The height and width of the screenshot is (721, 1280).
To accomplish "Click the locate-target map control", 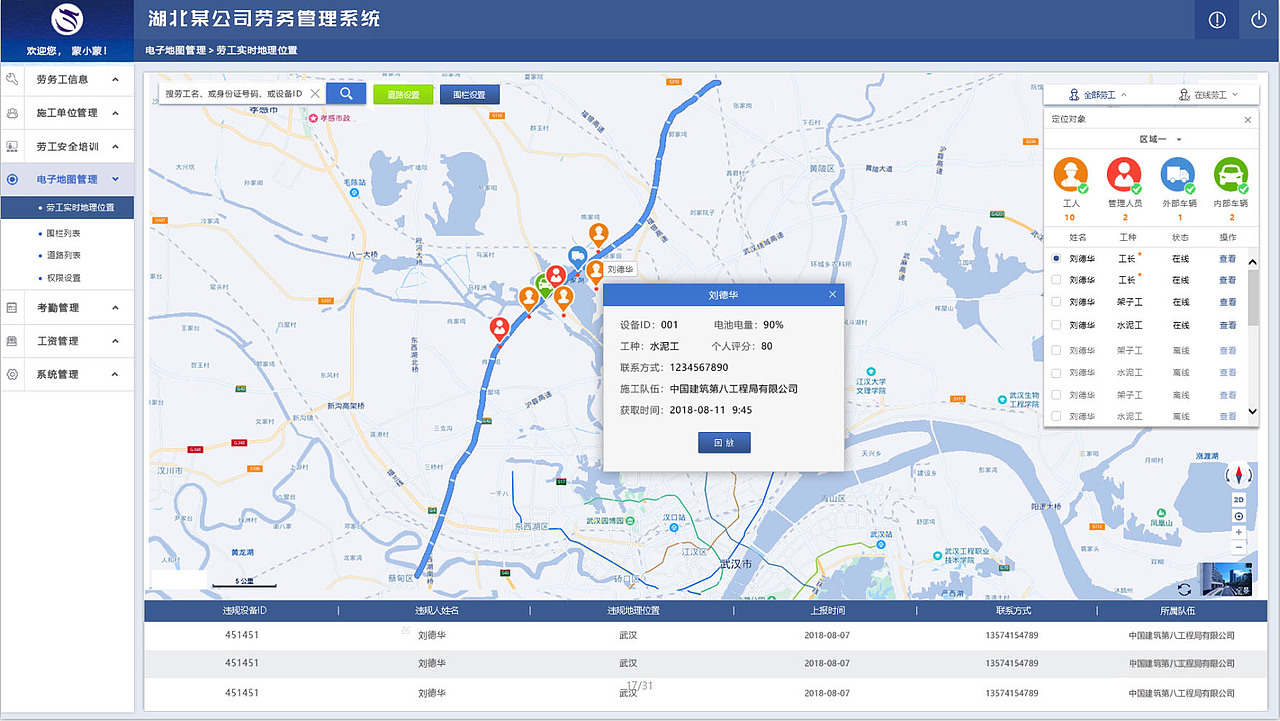I will click(x=1239, y=516).
